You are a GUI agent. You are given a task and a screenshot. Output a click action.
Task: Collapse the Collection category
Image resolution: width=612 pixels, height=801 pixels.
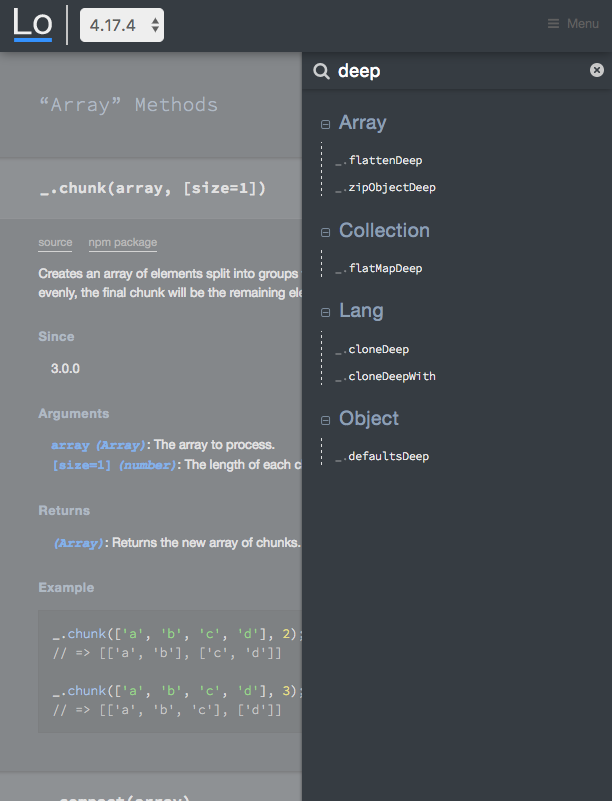[325, 232]
